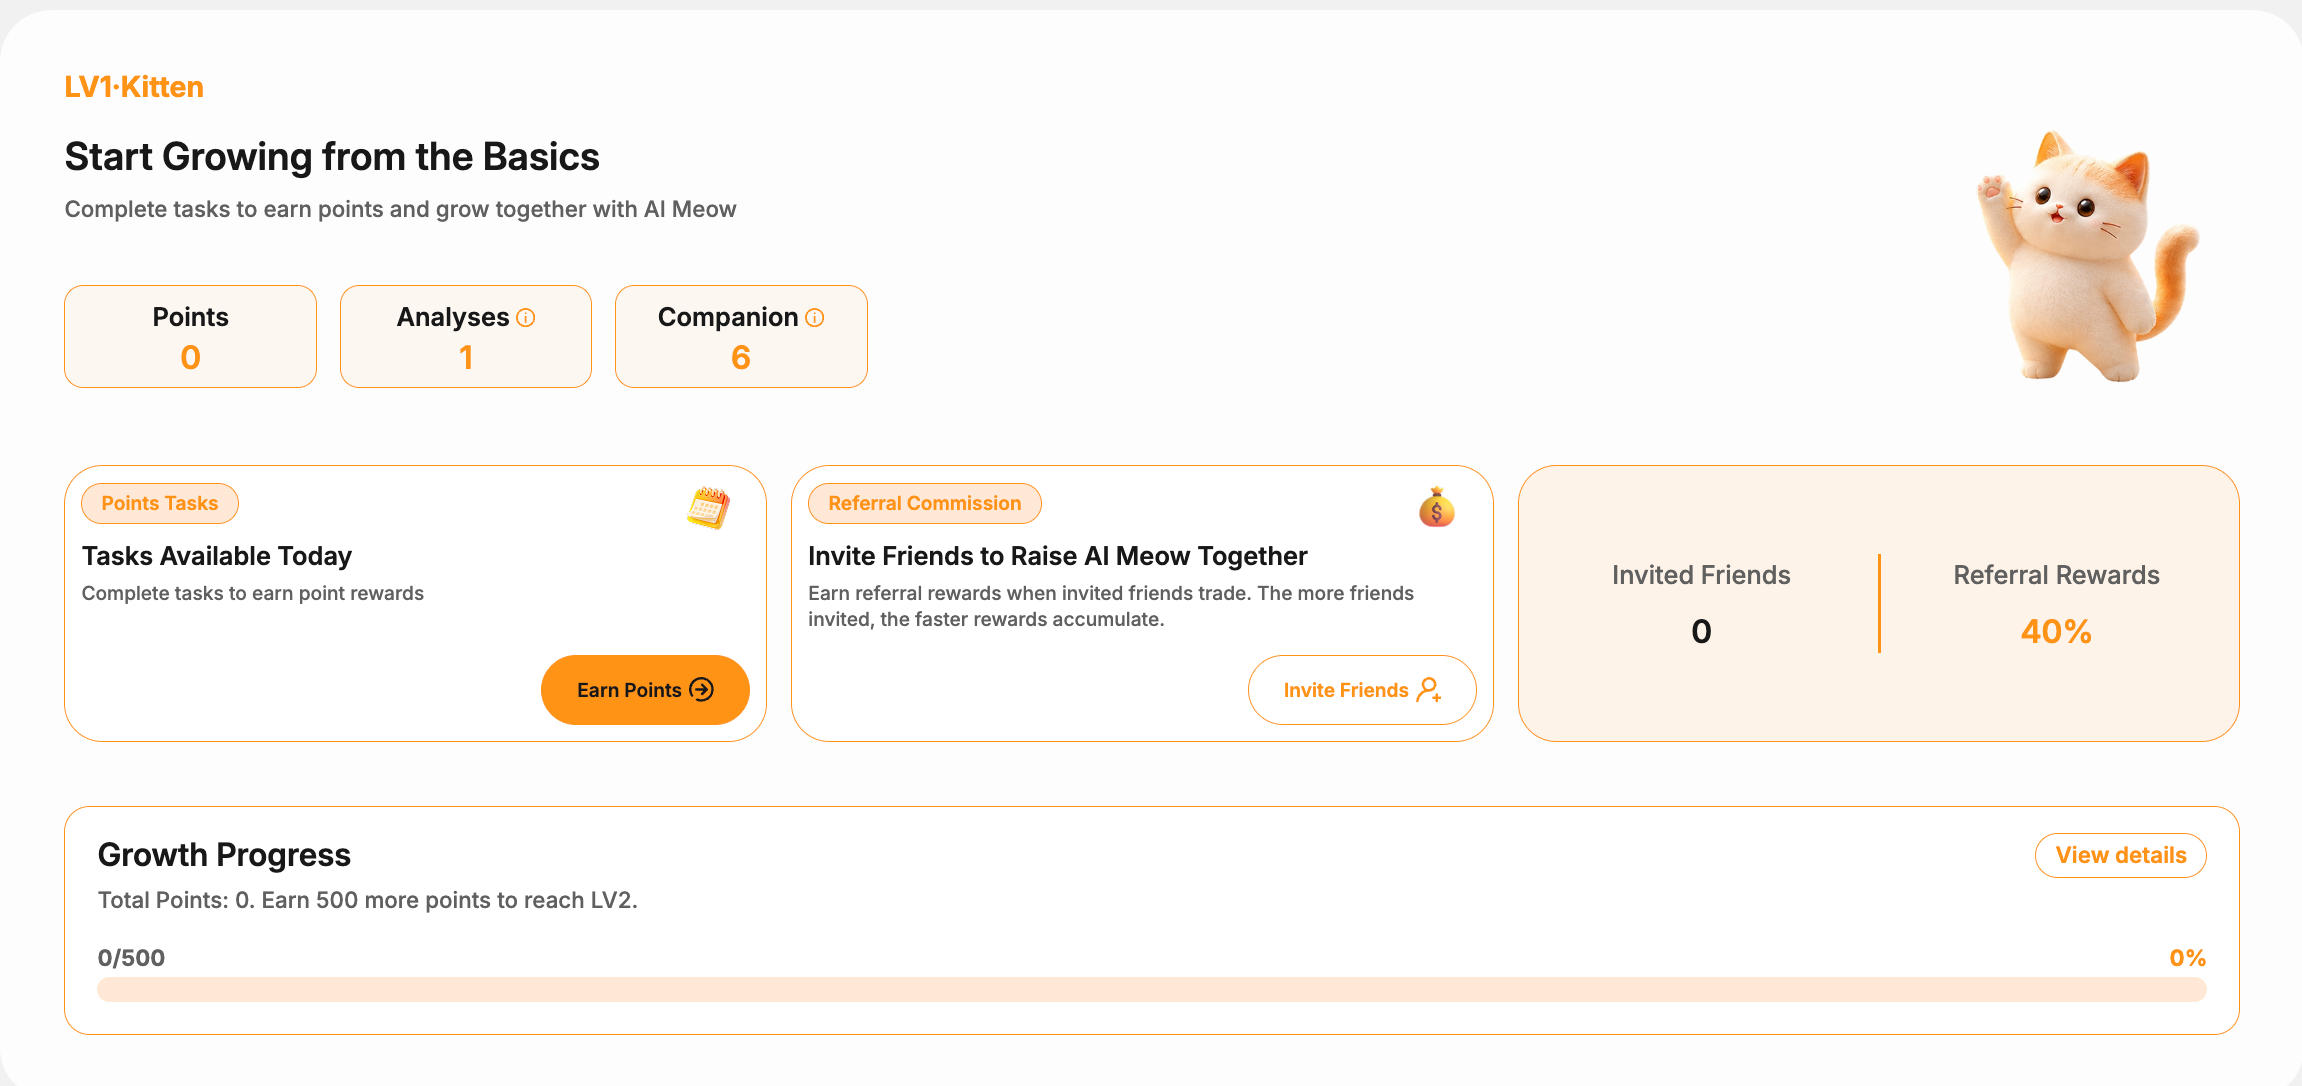Image resolution: width=2302 pixels, height=1086 pixels.
Task: Click the Growth Progress bar
Action: coord(1152,990)
